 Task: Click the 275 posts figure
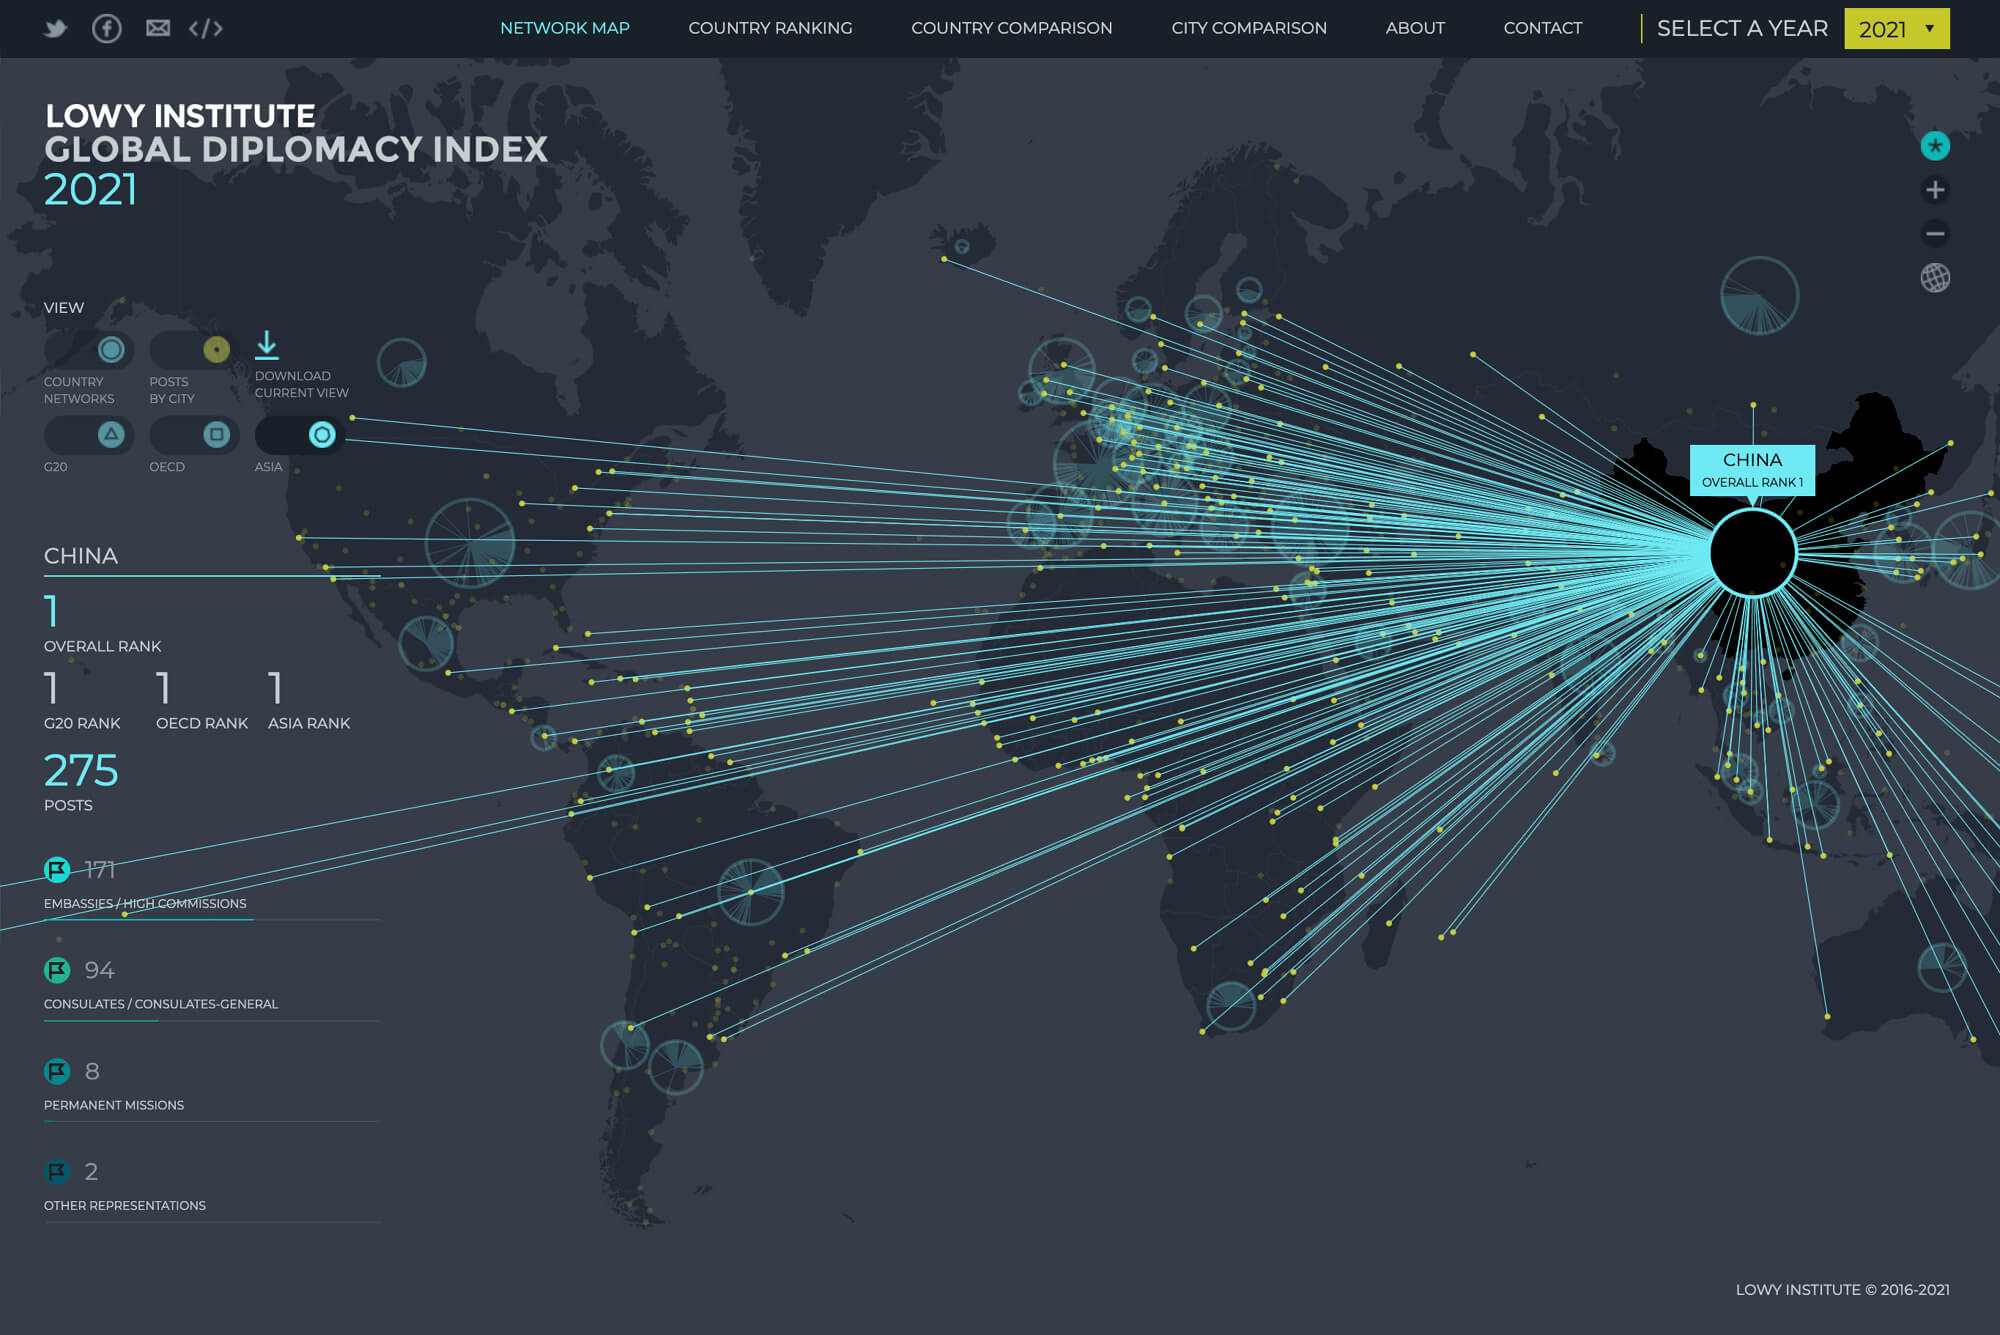click(81, 771)
